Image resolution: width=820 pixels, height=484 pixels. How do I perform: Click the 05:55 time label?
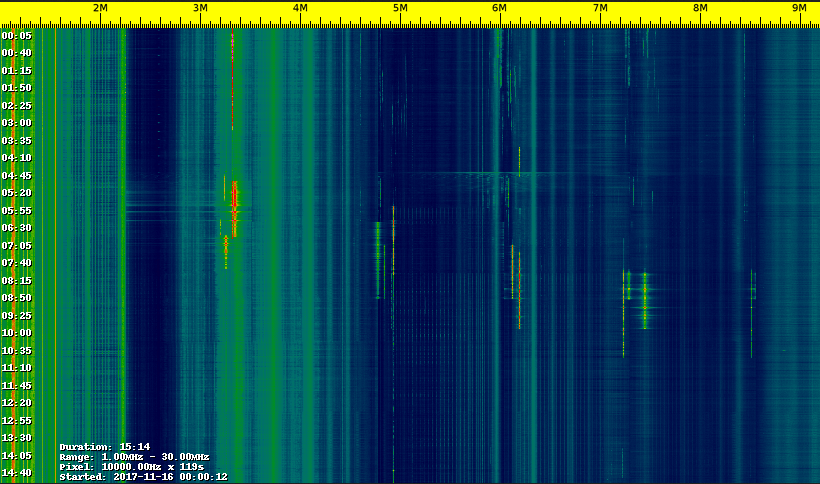point(17,211)
